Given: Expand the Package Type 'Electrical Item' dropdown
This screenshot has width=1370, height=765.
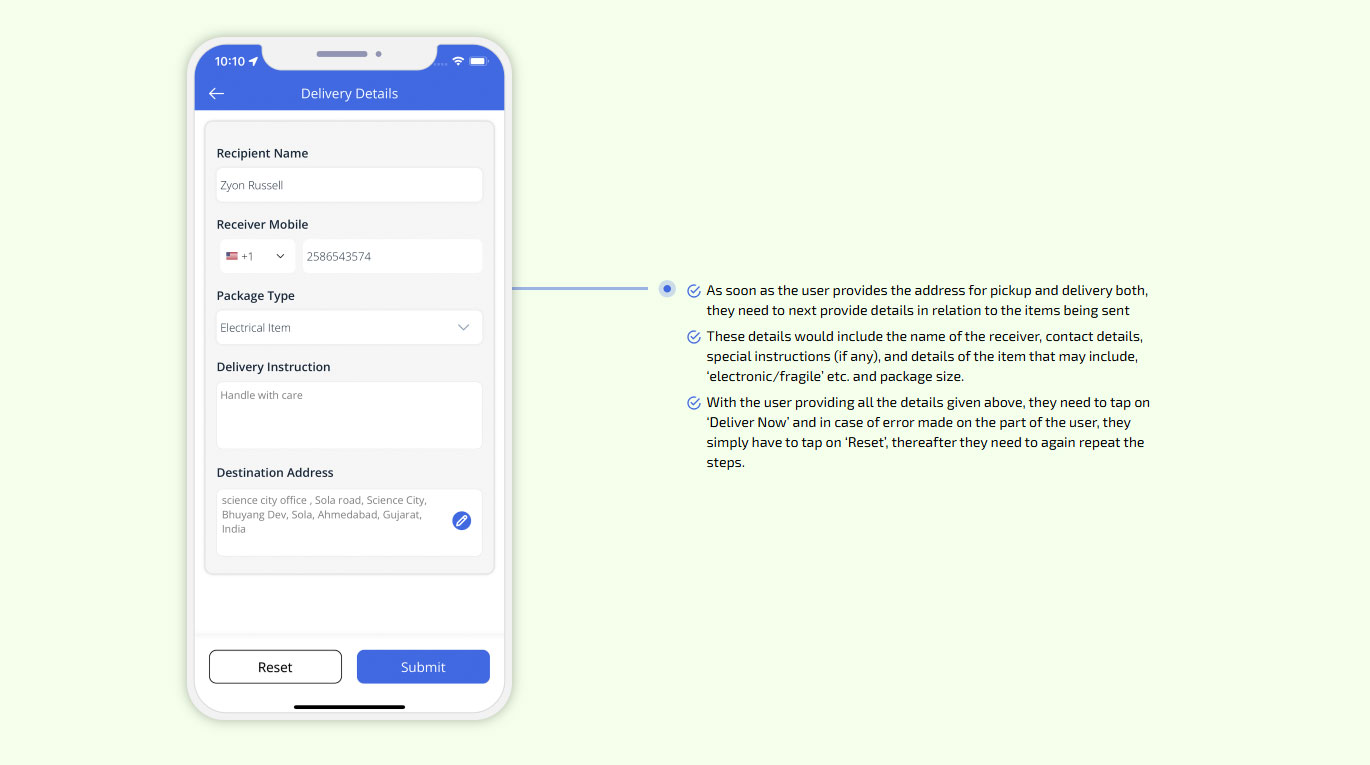Looking at the screenshot, I should click(x=463, y=328).
